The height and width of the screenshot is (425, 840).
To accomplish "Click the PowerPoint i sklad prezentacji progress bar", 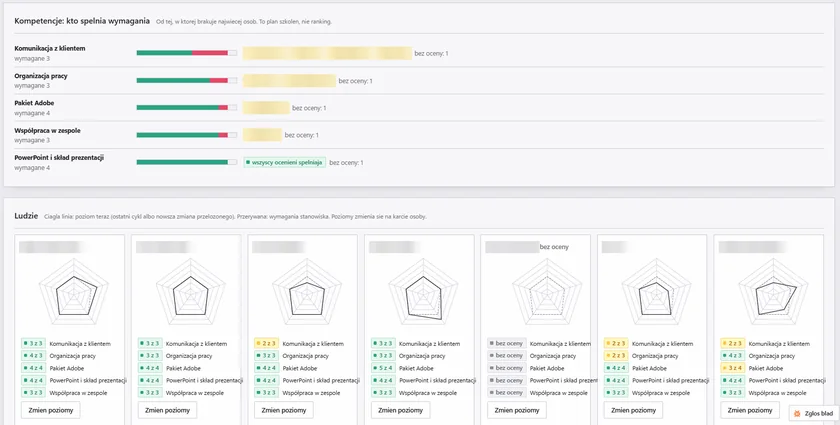I will pos(186,162).
